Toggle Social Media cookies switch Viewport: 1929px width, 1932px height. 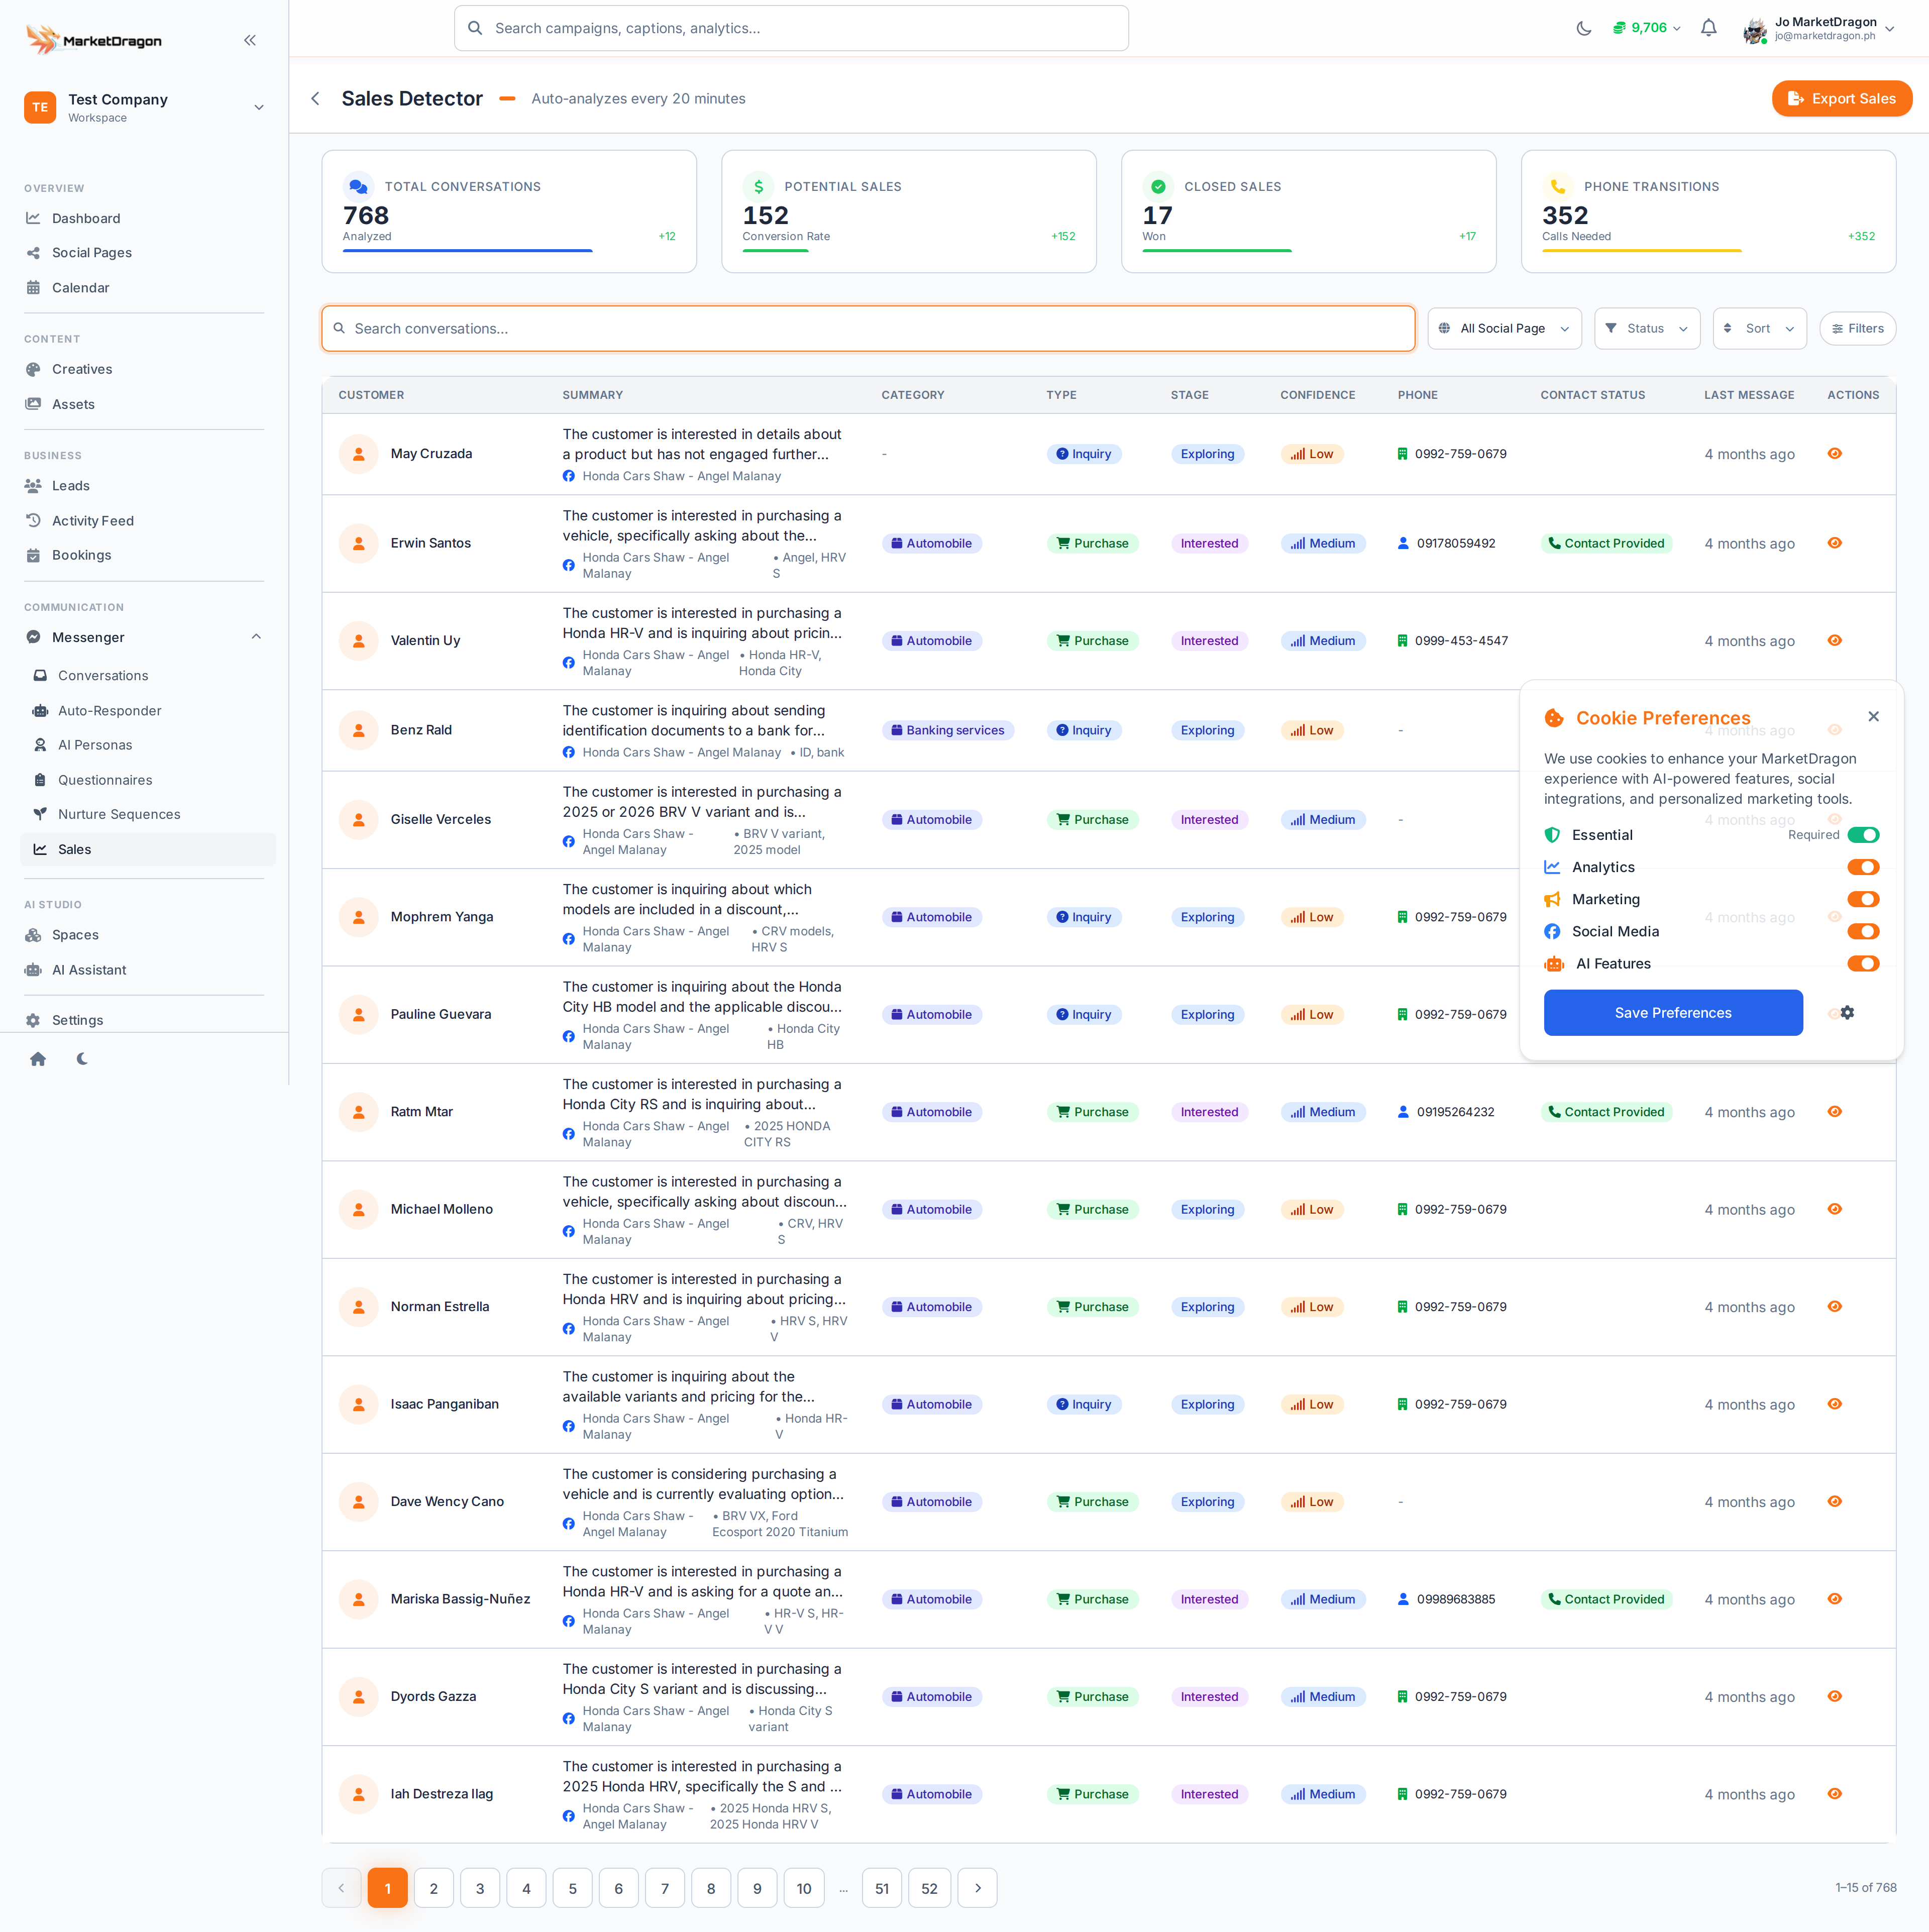click(x=1863, y=931)
